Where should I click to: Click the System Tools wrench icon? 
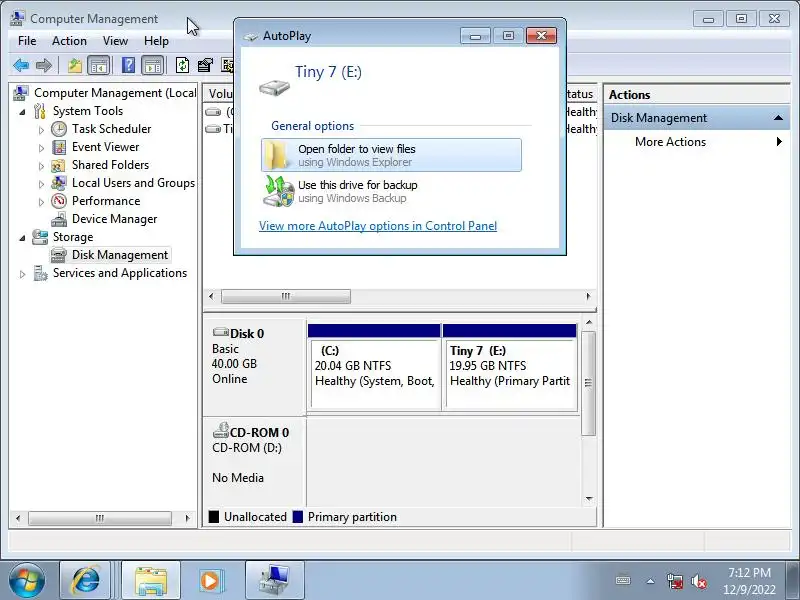coord(40,111)
